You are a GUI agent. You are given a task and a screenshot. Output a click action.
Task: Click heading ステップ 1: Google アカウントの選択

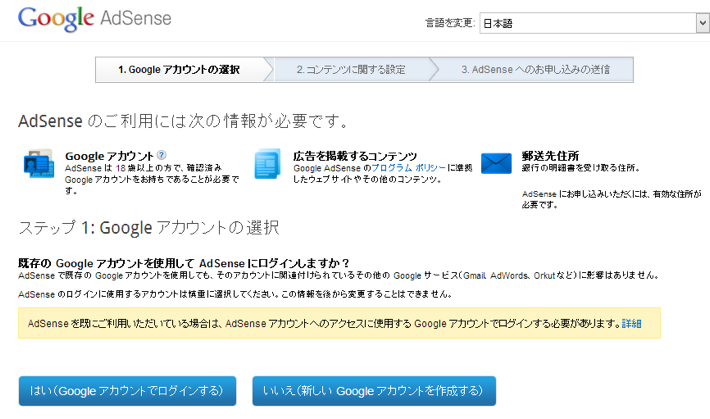tap(149, 227)
